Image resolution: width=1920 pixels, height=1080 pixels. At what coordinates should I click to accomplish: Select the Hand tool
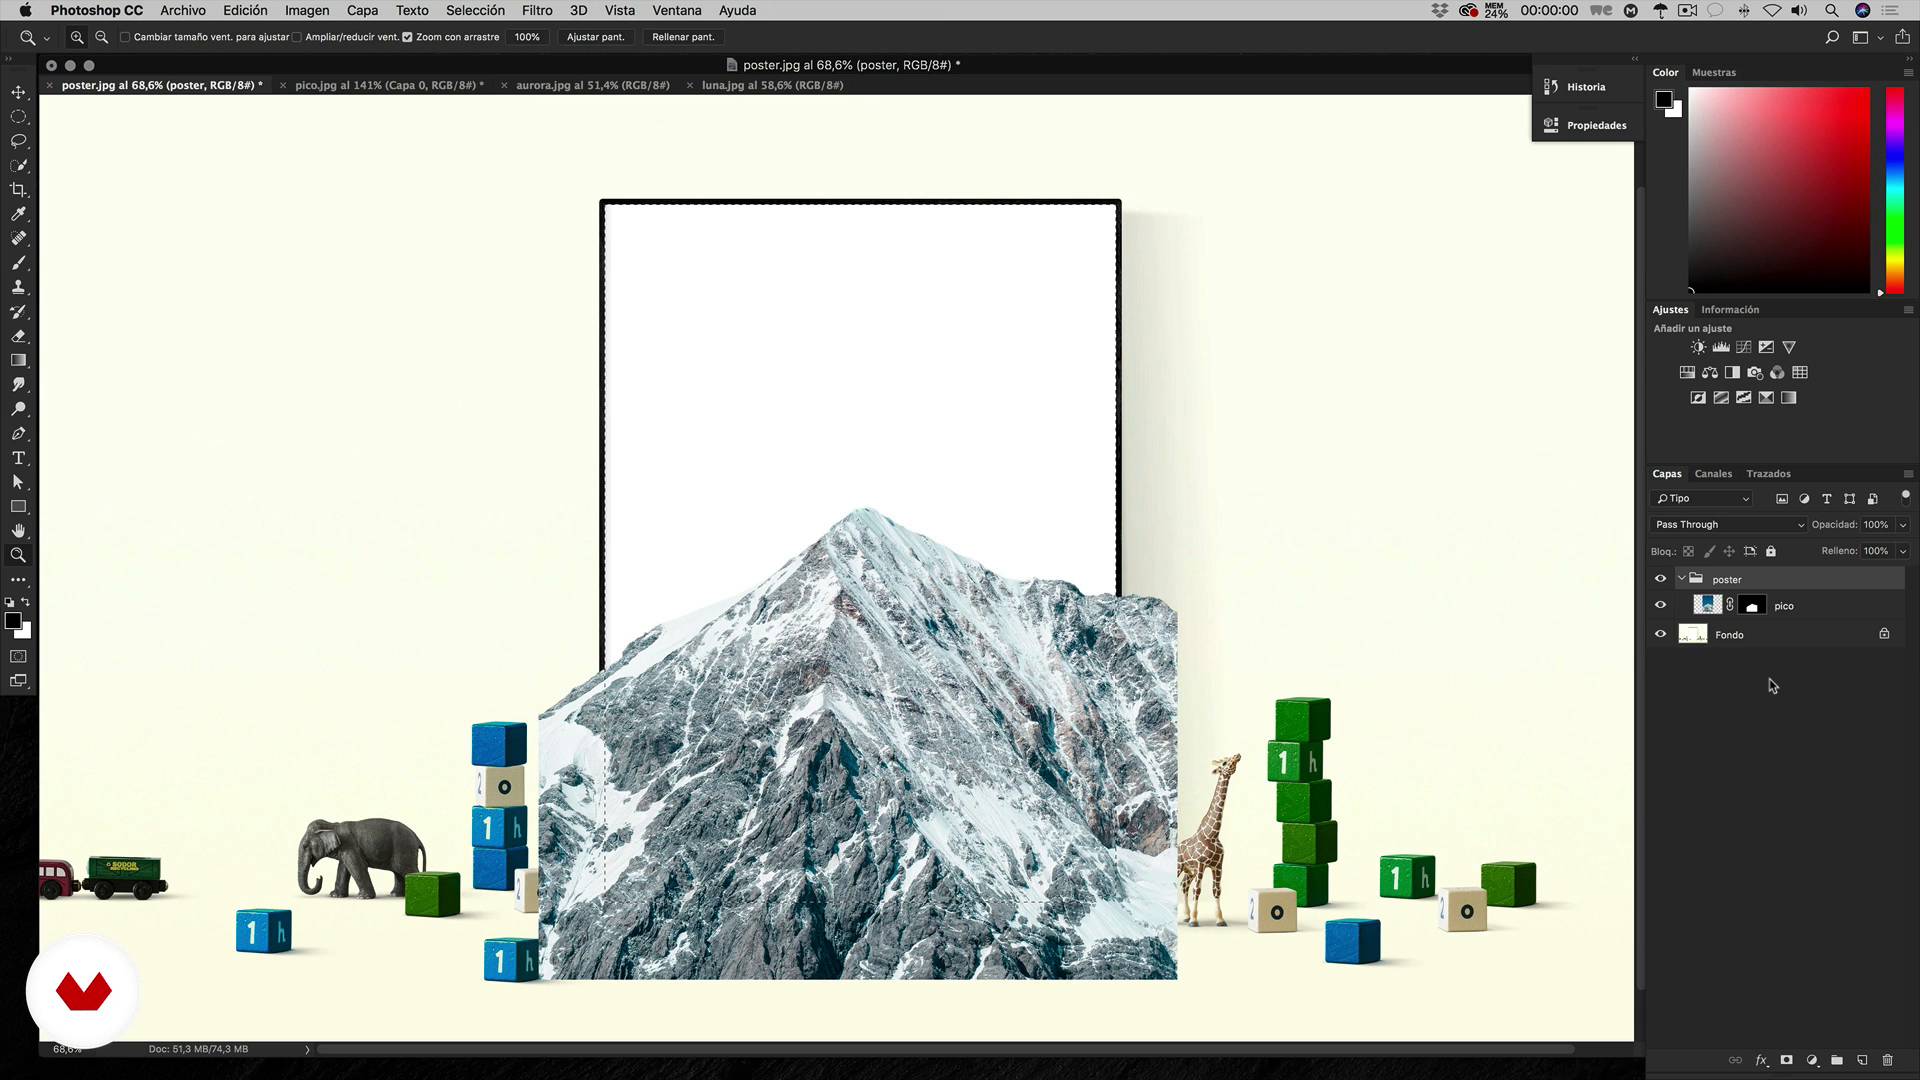point(18,531)
